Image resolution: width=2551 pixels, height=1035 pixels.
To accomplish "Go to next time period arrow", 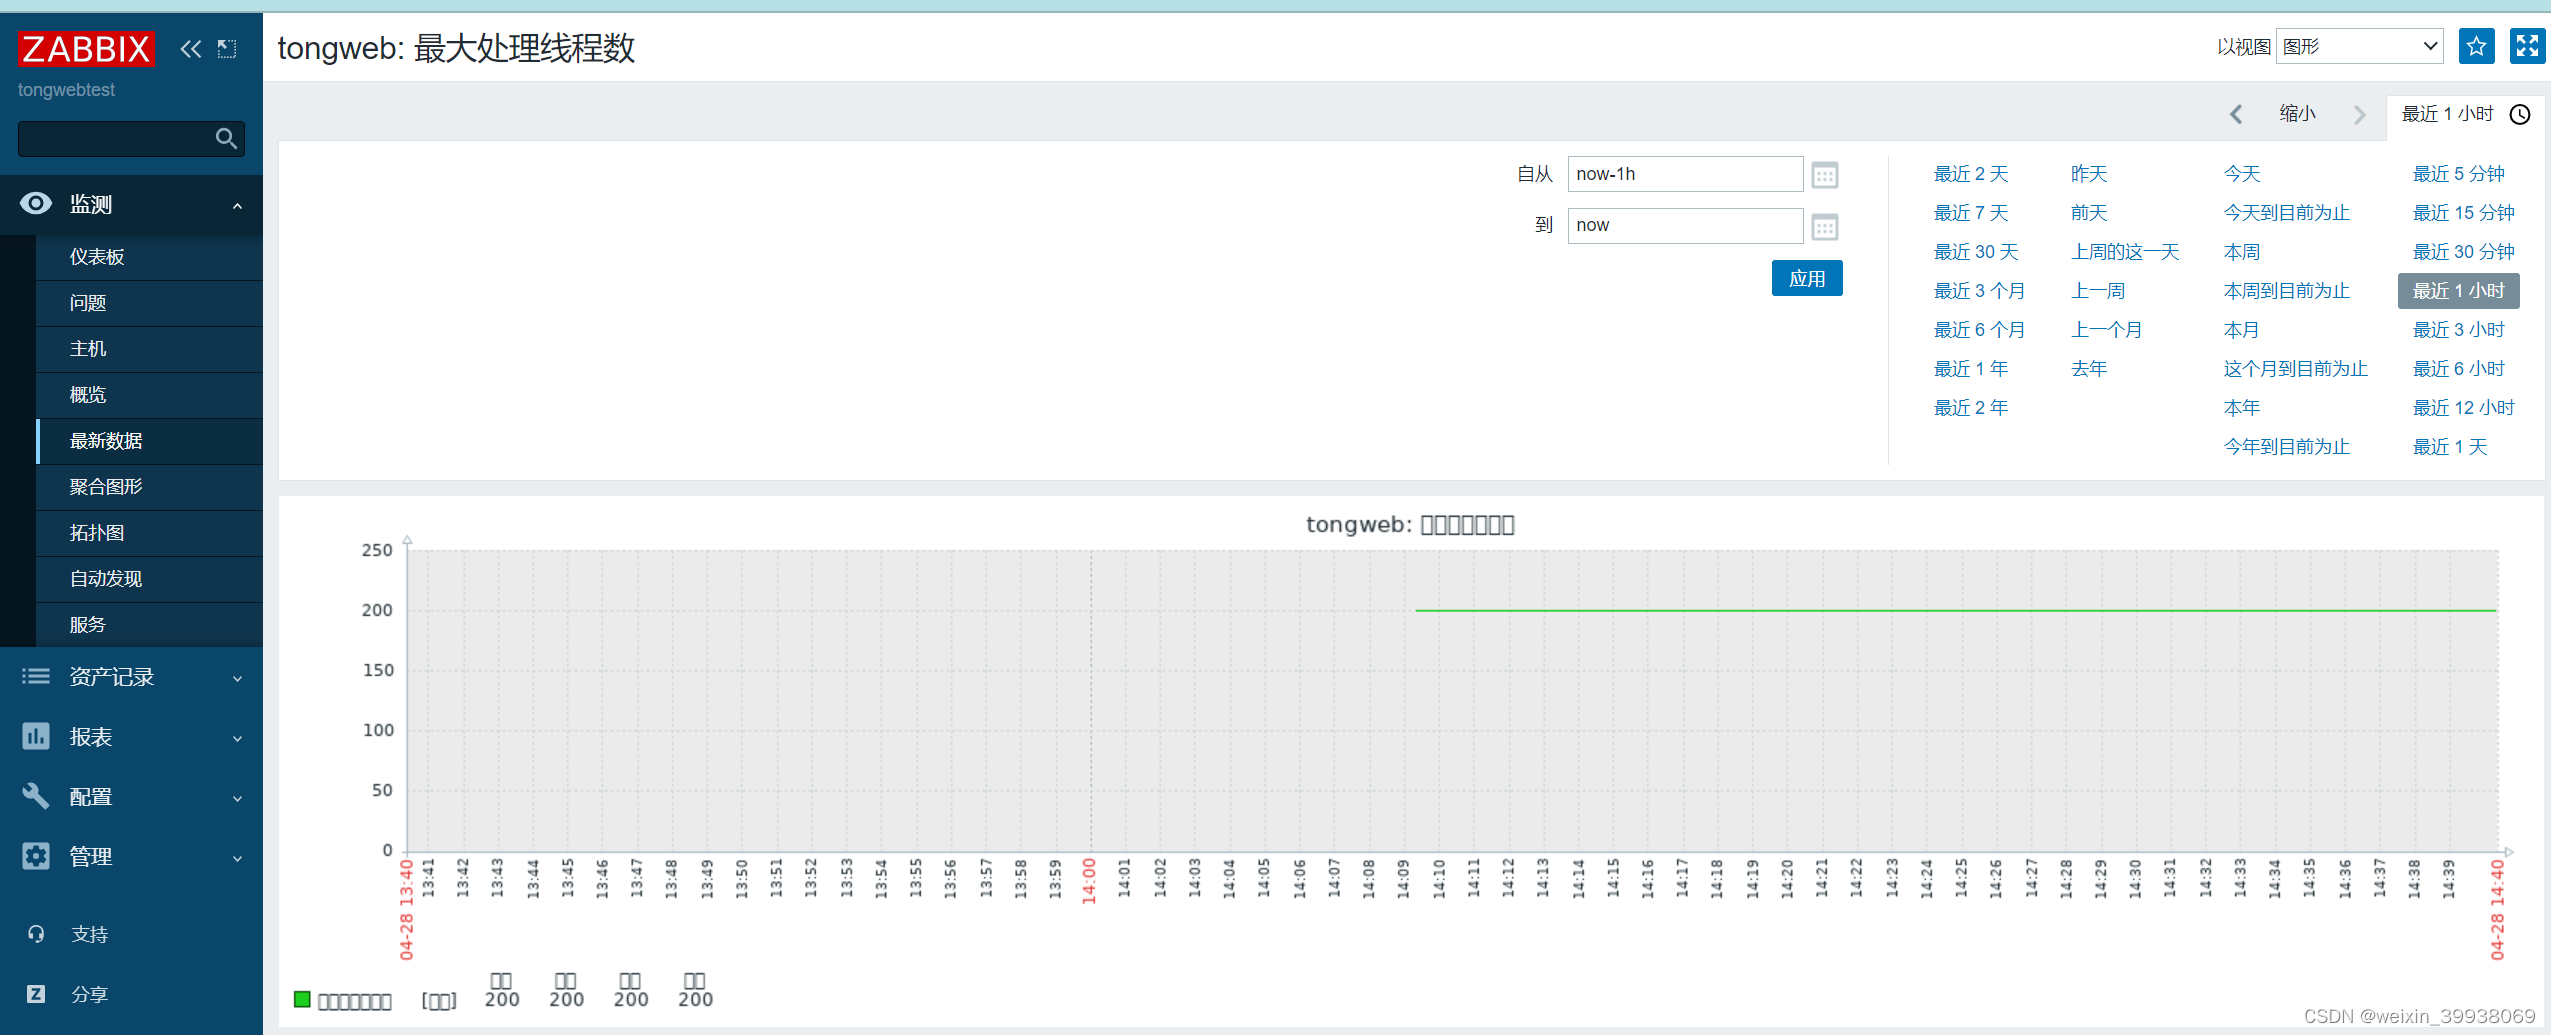I will point(2360,114).
